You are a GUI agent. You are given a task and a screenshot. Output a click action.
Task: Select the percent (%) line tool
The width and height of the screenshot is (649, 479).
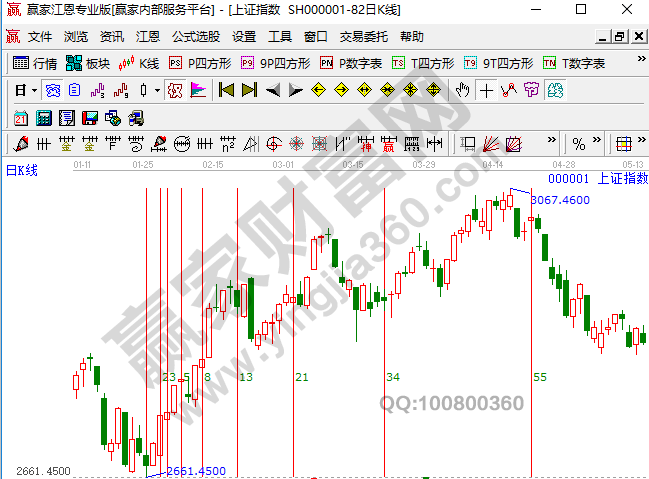tap(579, 144)
